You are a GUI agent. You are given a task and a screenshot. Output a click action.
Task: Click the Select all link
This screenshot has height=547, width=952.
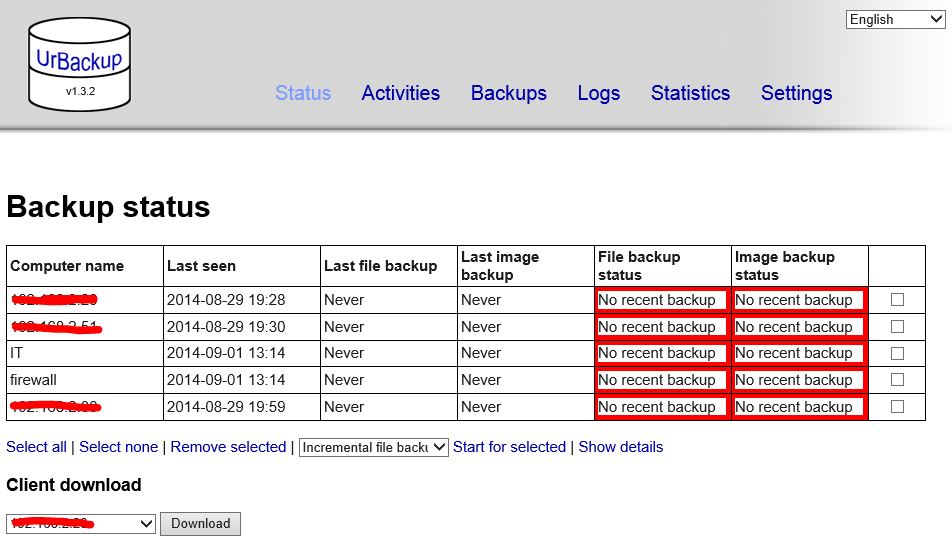point(36,447)
